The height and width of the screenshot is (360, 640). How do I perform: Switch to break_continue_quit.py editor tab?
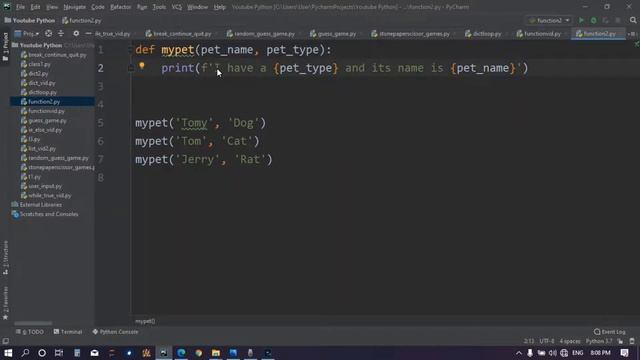(180, 34)
